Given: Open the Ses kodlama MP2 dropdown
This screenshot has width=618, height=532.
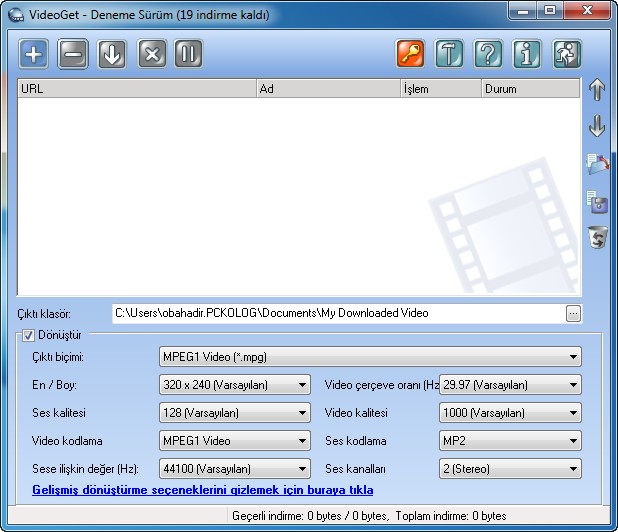Looking at the screenshot, I should pyautogui.click(x=510, y=441).
